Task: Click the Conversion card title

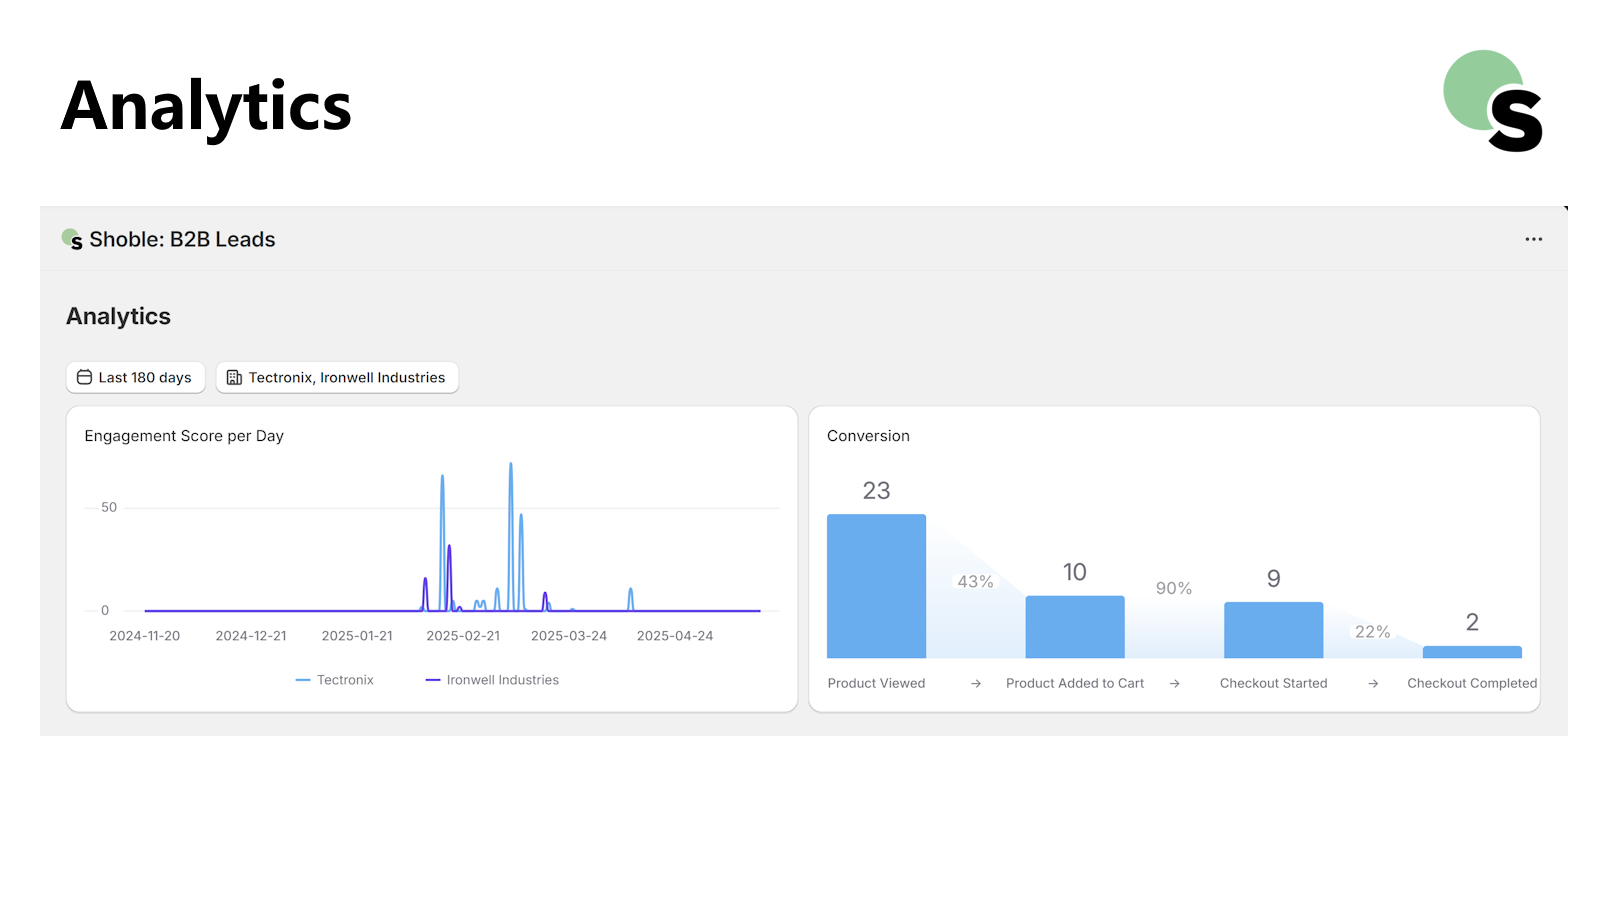Action: [x=868, y=436]
